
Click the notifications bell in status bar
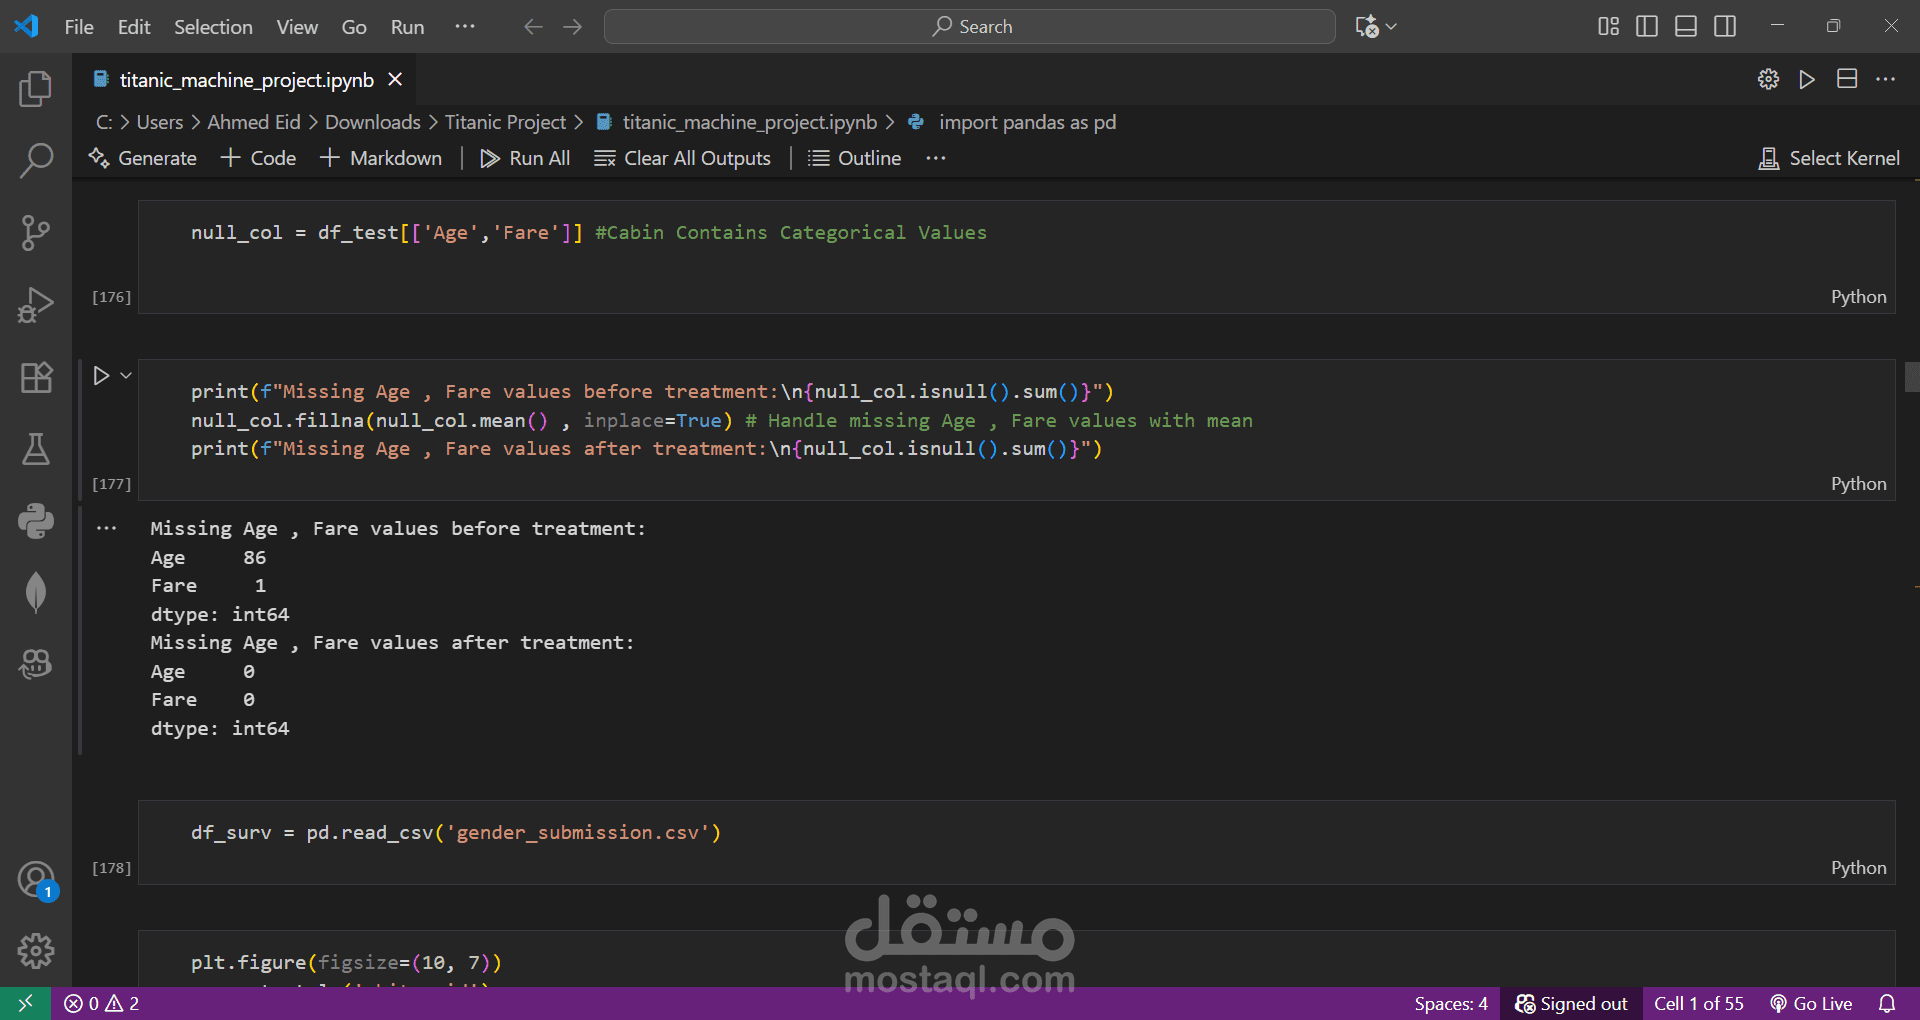pos(1887,1004)
